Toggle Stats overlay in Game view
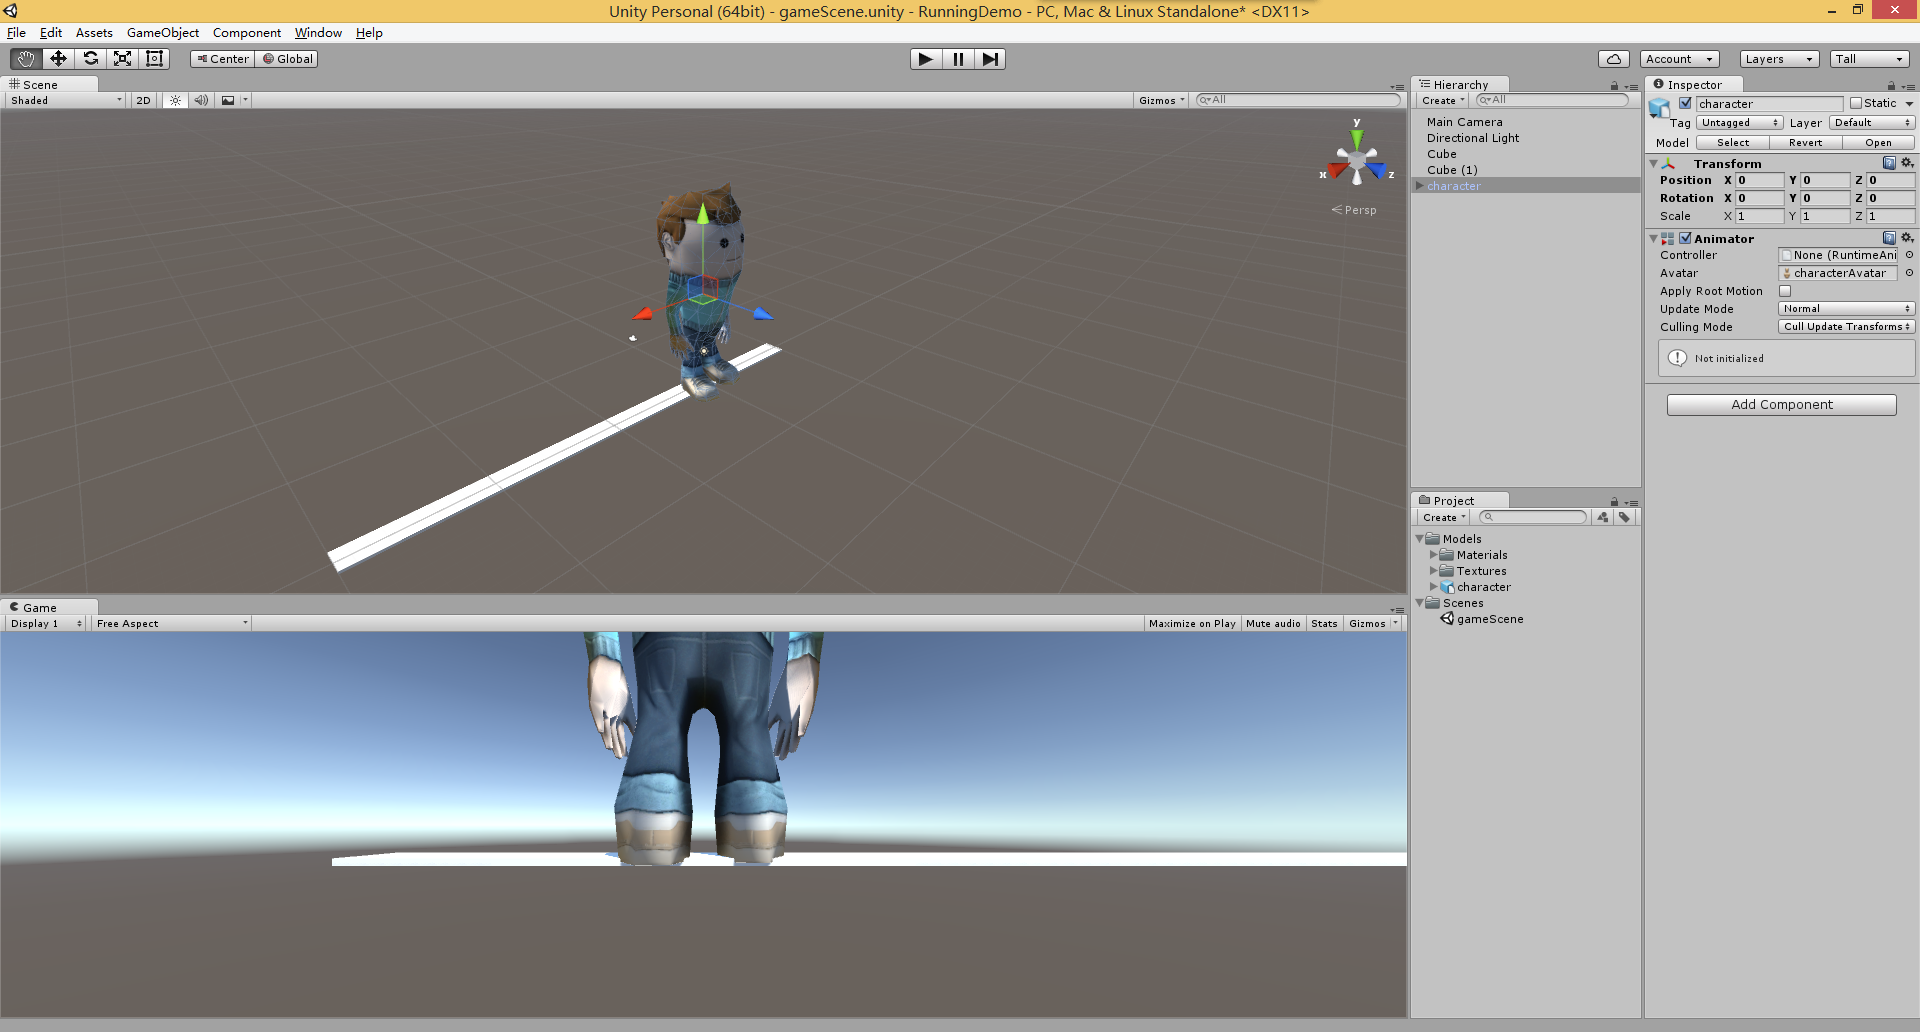Viewport: 1920px width, 1032px height. (x=1324, y=623)
